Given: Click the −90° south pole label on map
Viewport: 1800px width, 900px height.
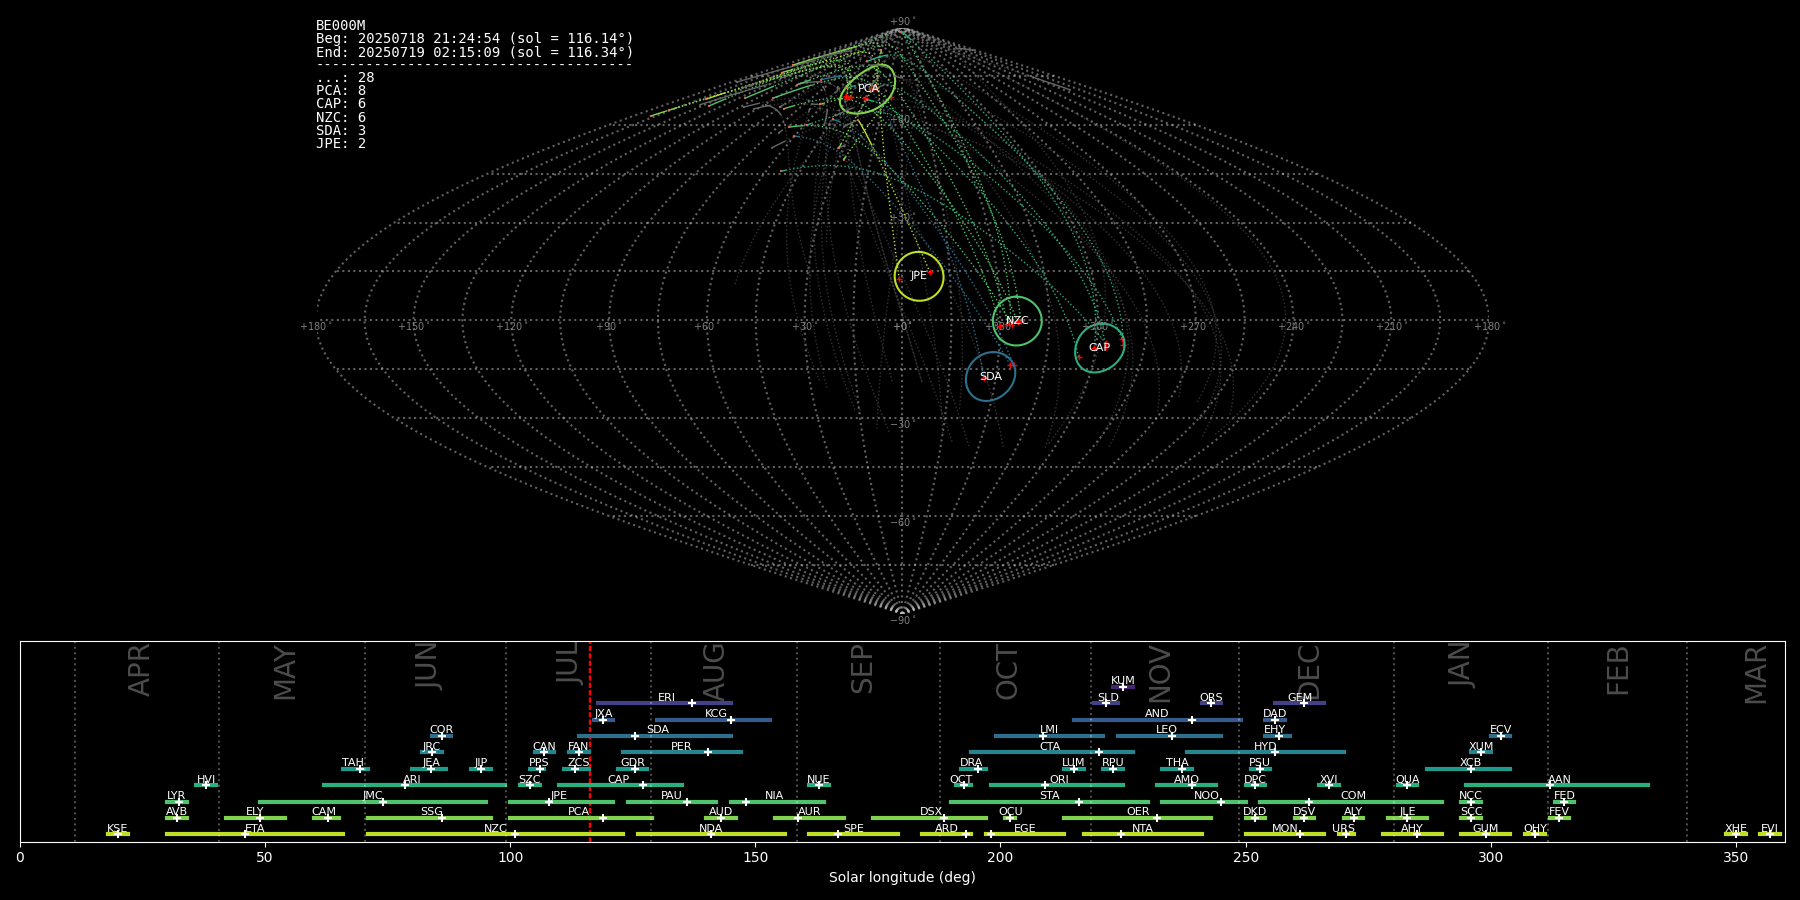Looking at the screenshot, I should (x=903, y=621).
